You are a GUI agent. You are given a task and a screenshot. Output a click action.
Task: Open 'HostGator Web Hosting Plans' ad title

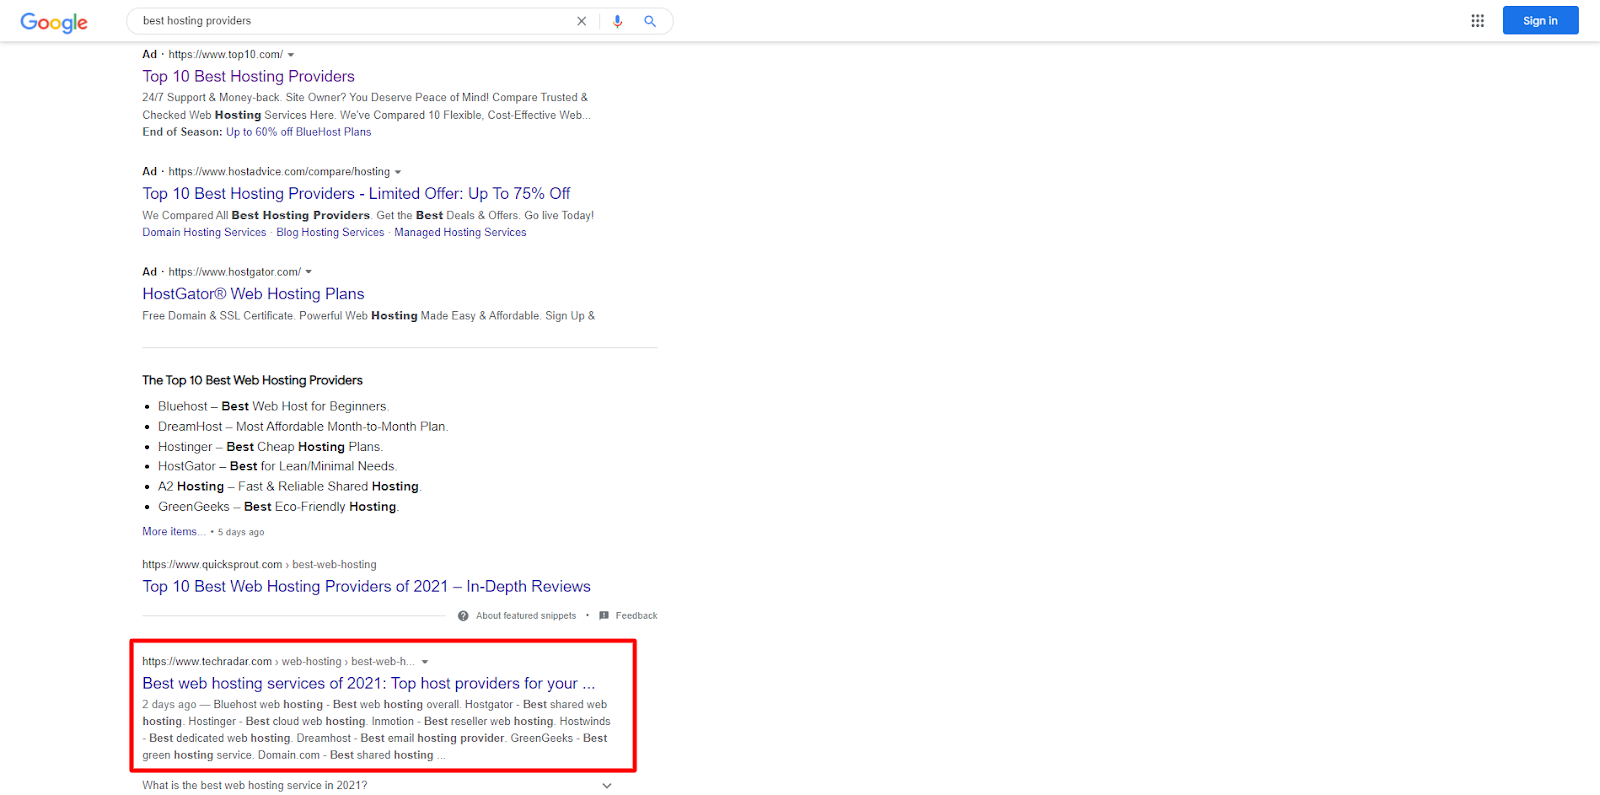point(253,294)
